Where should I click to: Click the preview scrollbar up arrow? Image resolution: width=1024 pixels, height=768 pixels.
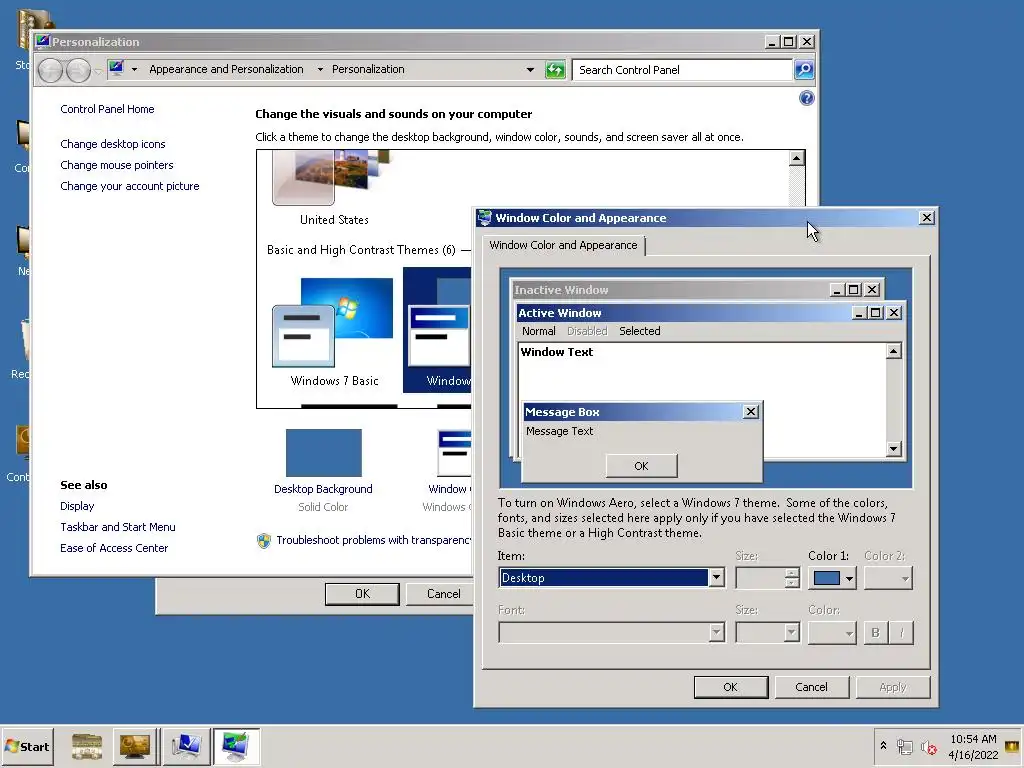[x=894, y=351]
